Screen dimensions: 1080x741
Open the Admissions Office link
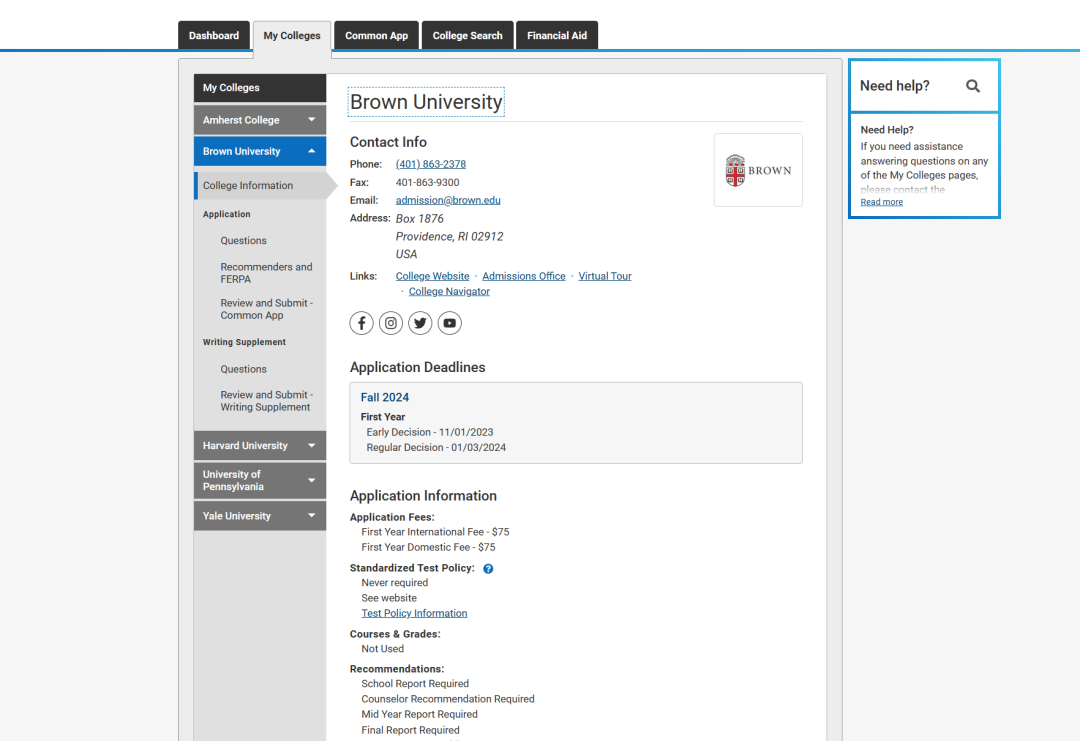[523, 276]
